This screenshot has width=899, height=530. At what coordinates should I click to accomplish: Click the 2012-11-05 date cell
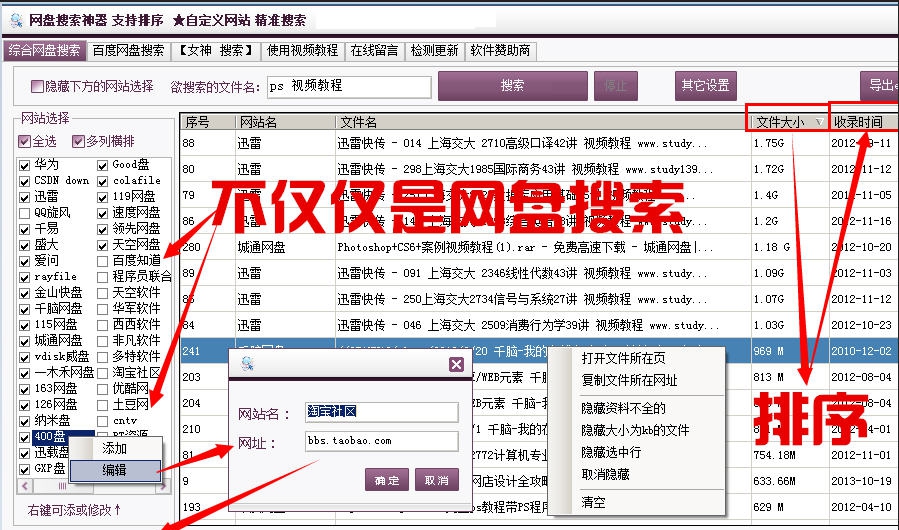tap(863, 195)
